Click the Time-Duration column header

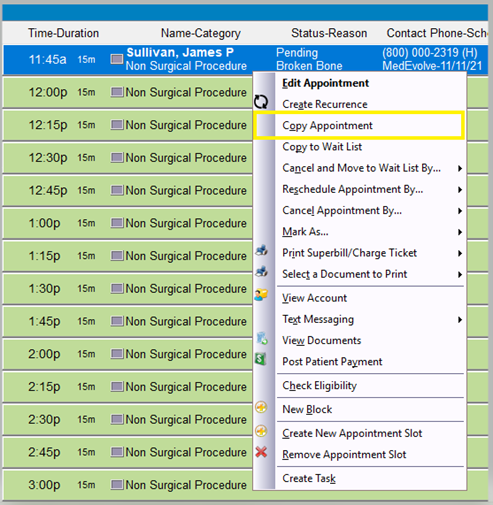(63, 33)
